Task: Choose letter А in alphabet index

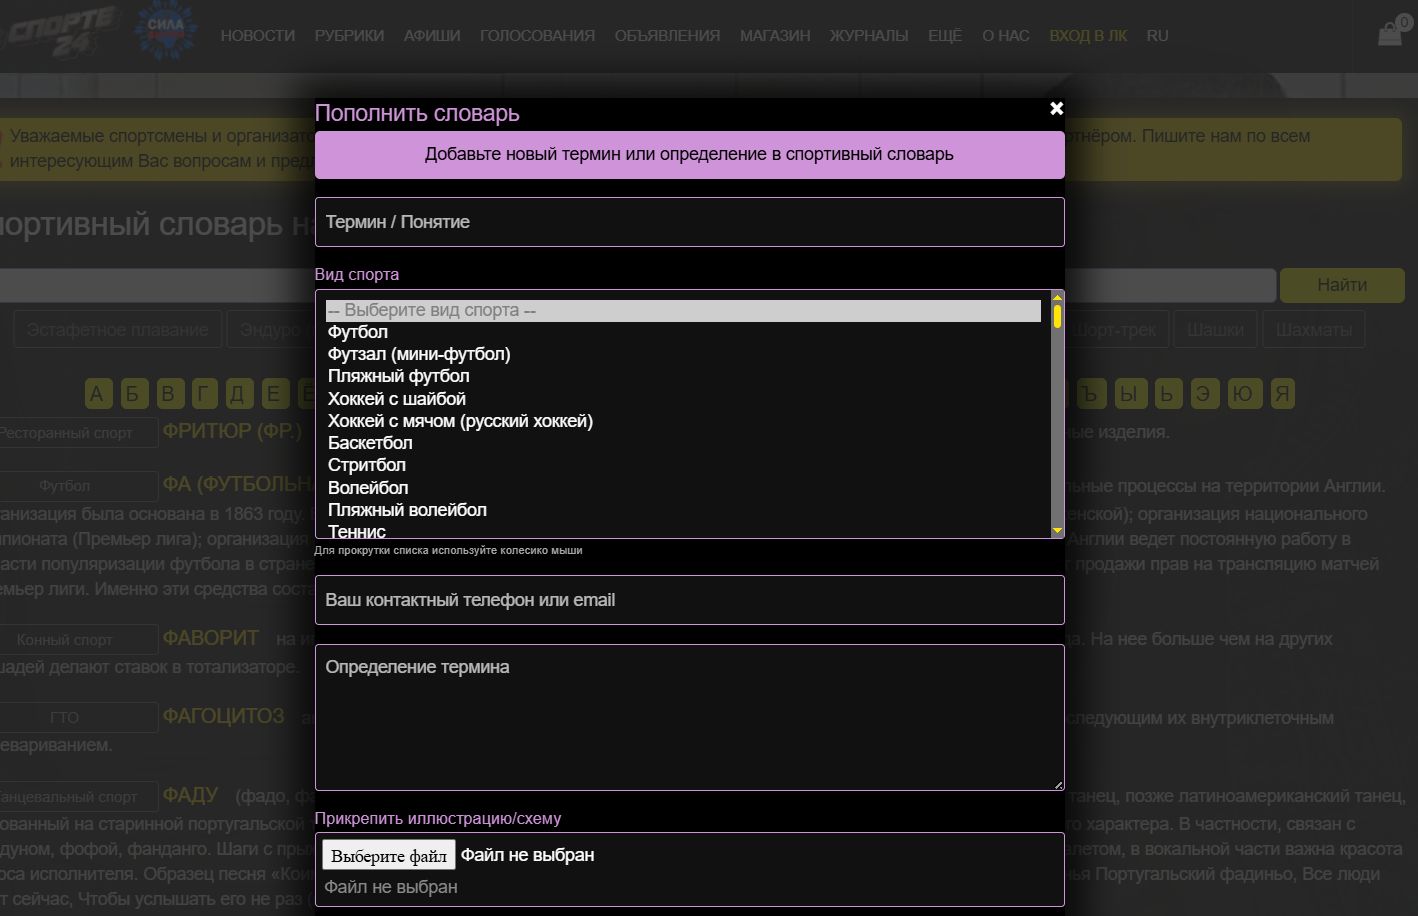Action: pyautogui.click(x=97, y=394)
